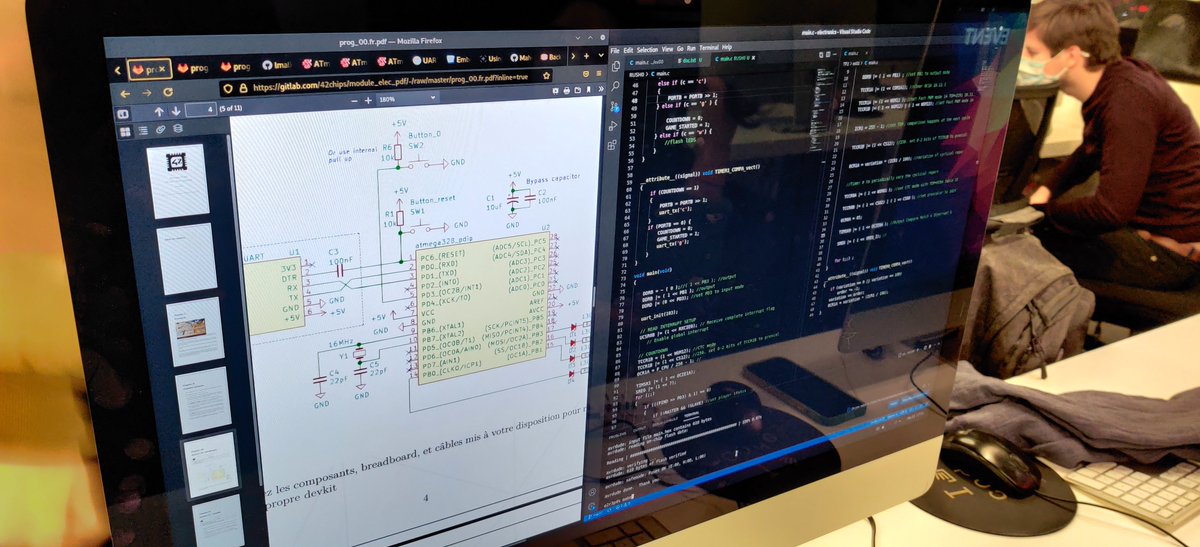Go back in Firefox
The width and height of the screenshot is (1200, 547).
[x=125, y=94]
